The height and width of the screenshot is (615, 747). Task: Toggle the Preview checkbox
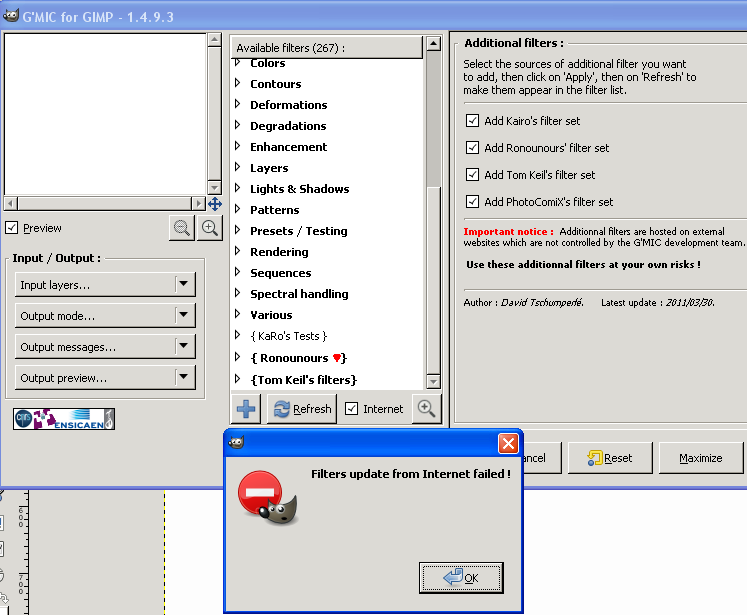[12, 228]
